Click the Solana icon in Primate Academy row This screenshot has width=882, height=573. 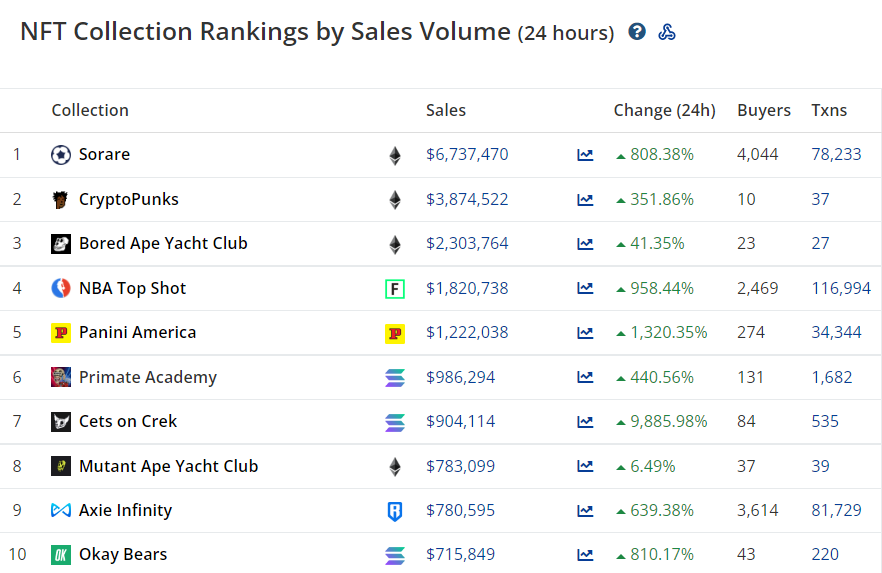pyautogui.click(x=395, y=377)
